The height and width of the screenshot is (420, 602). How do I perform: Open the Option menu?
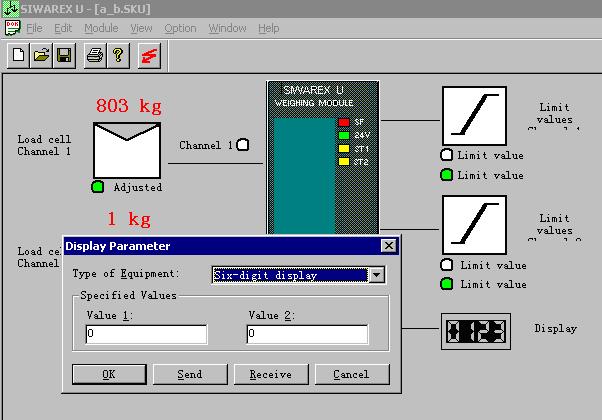[x=180, y=28]
